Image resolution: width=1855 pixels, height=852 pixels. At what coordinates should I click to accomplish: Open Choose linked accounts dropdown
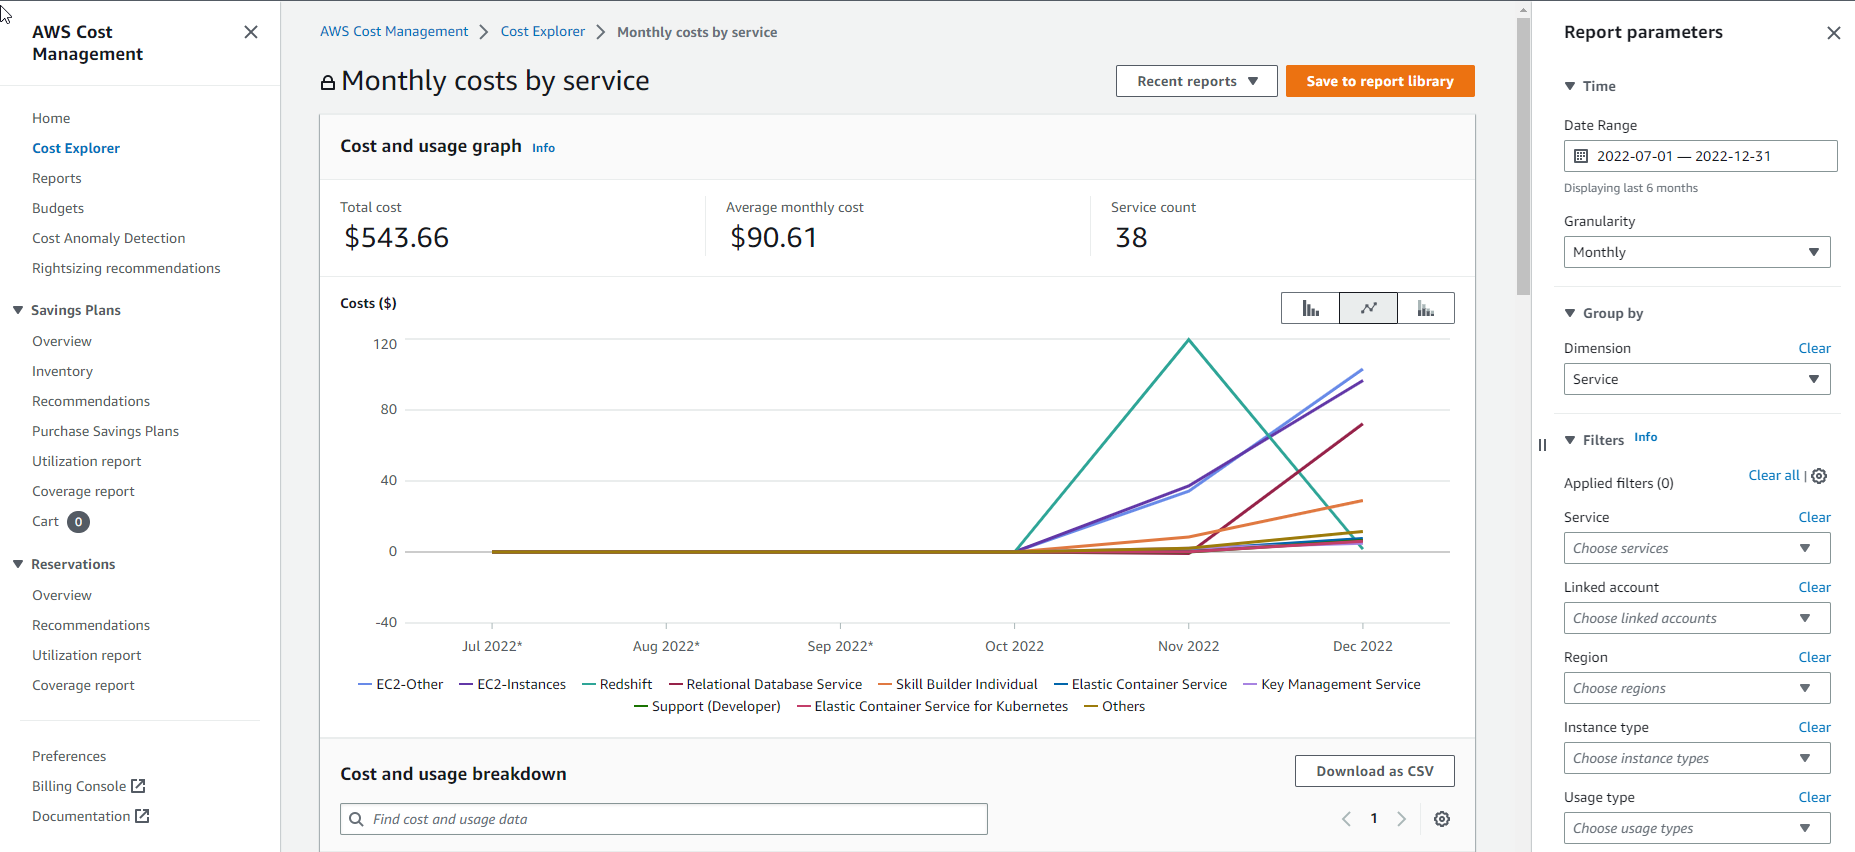pyautogui.click(x=1696, y=618)
